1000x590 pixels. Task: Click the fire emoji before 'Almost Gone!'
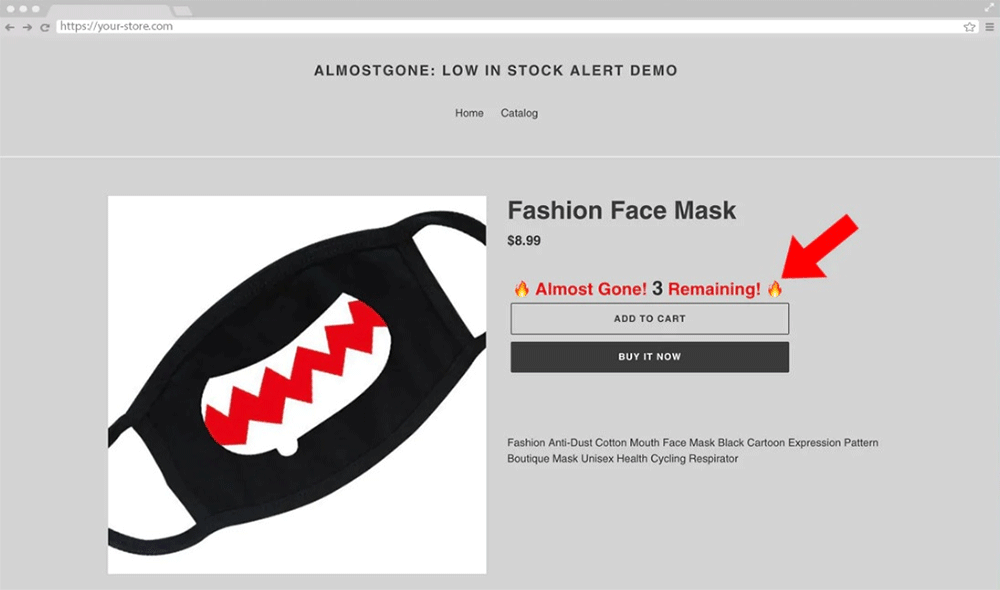click(x=521, y=289)
